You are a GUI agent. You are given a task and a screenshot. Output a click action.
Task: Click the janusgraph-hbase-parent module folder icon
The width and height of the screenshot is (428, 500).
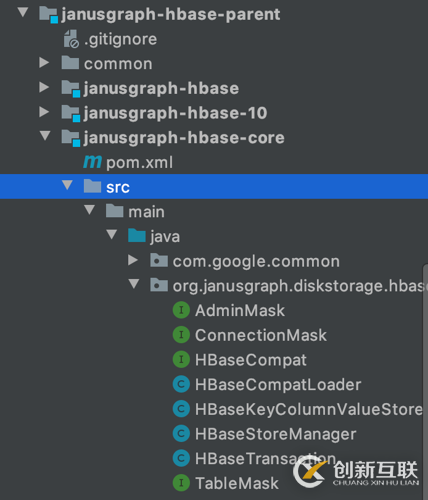click(48, 15)
